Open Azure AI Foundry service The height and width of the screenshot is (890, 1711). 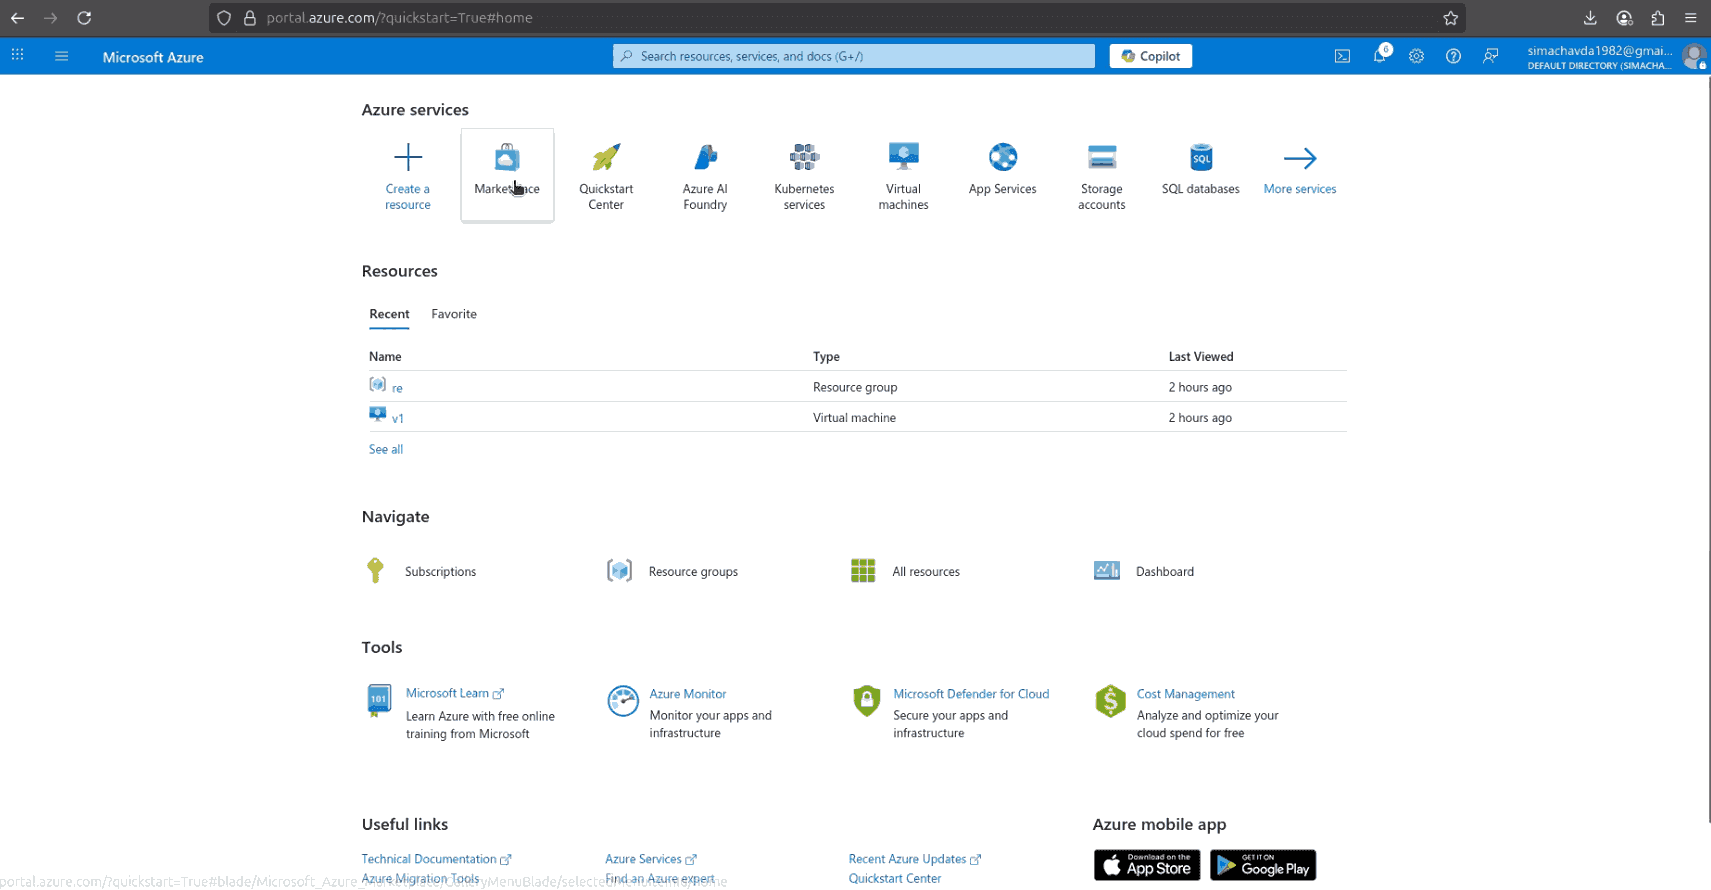point(705,175)
